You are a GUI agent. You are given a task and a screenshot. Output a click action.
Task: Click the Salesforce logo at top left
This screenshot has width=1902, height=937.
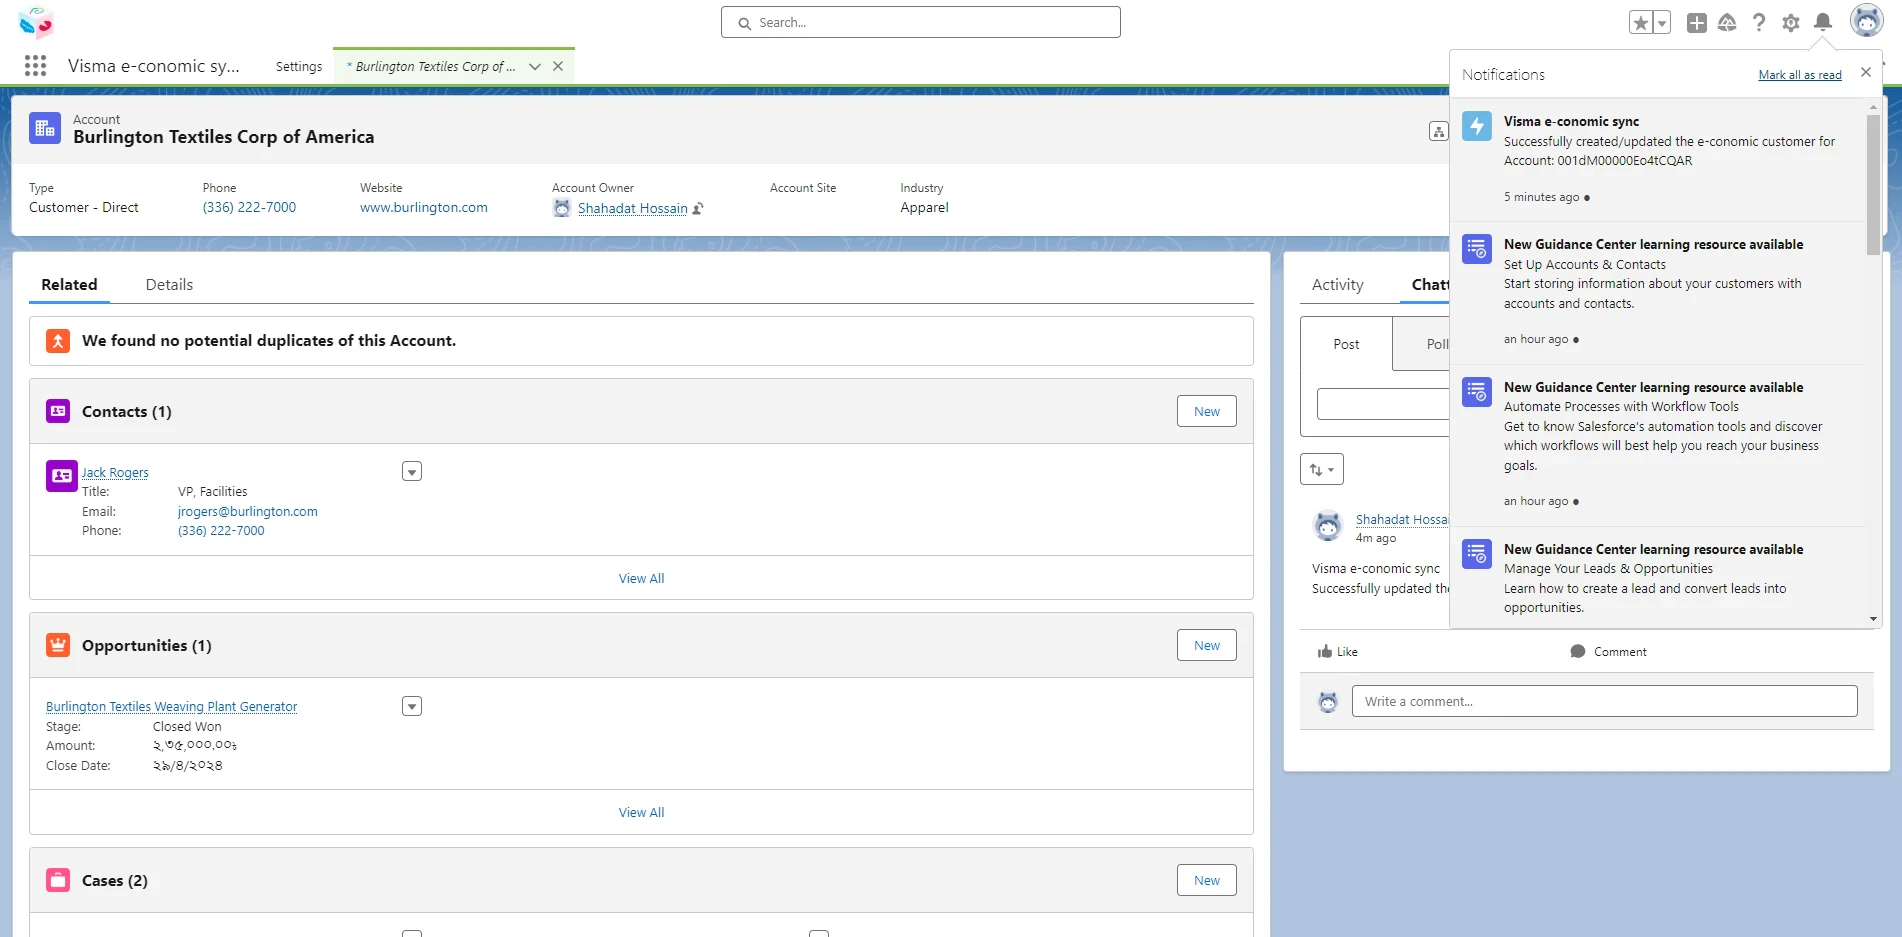(36, 22)
